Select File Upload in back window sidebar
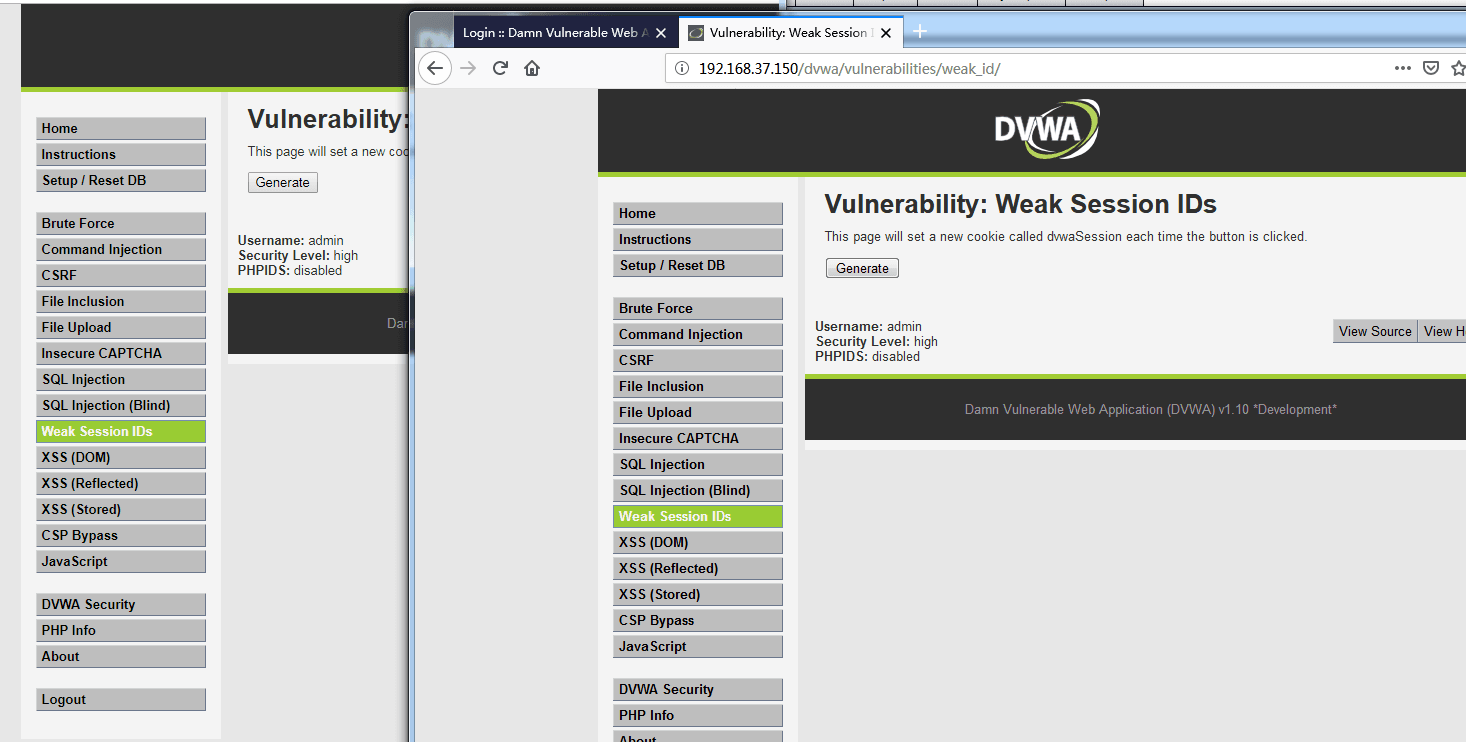The width and height of the screenshot is (1466, 742). click(x=121, y=327)
